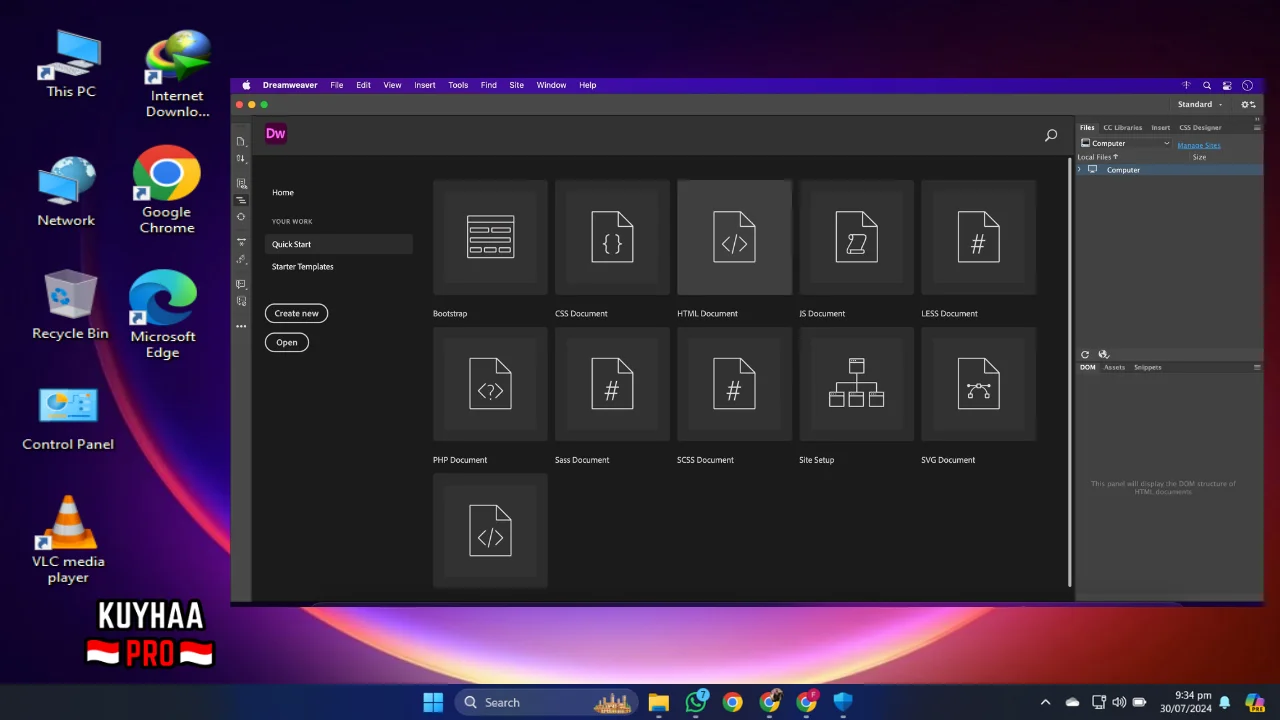Open the File menu
1280x720 pixels.
point(337,85)
